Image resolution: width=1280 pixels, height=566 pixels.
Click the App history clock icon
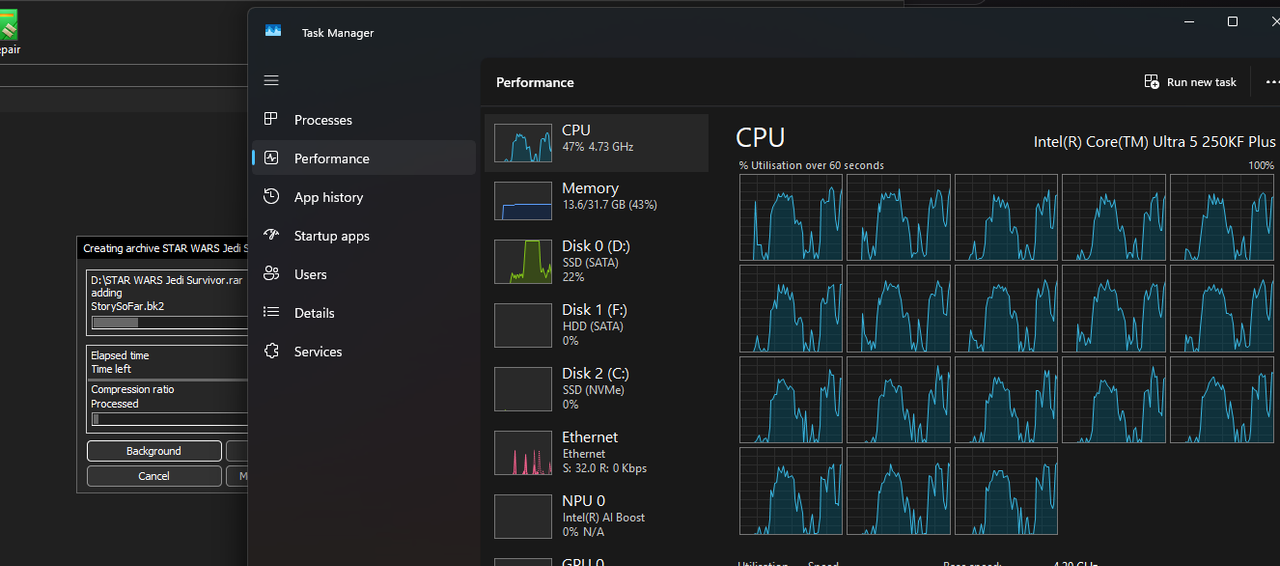coord(271,197)
